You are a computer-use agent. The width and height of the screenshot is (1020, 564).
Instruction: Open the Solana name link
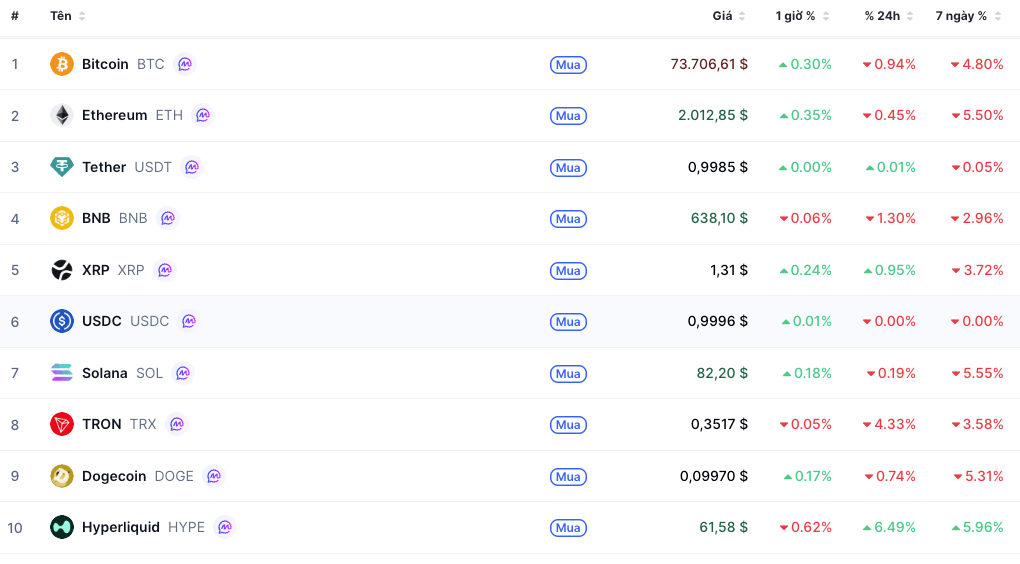tap(105, 373)
